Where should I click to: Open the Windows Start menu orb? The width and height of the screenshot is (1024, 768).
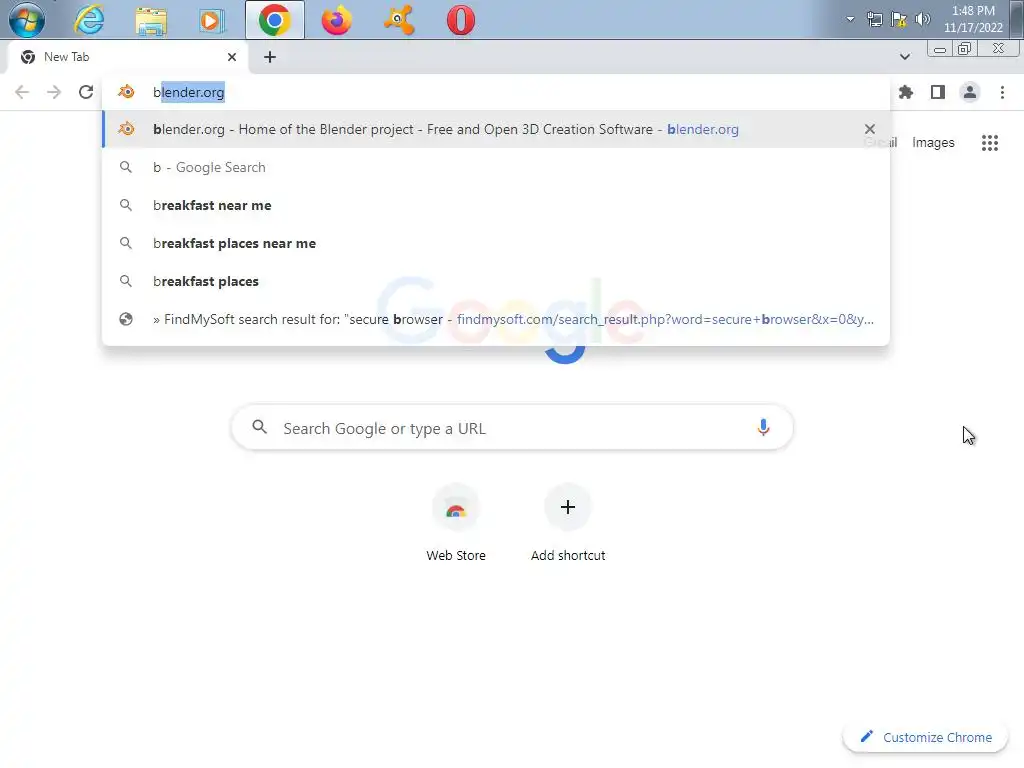pyautogui.click(x=26, y=20)
